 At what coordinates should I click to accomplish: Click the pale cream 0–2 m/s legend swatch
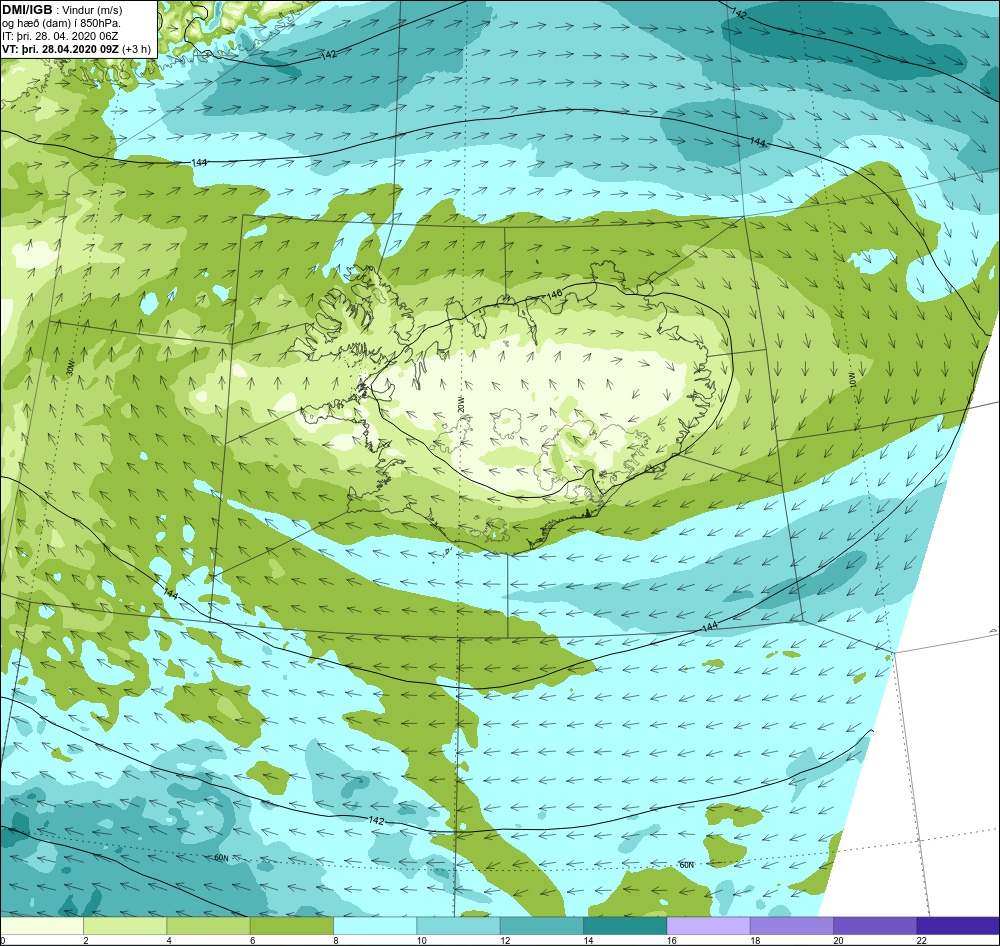pyautogui.click(x=41, y=925)
